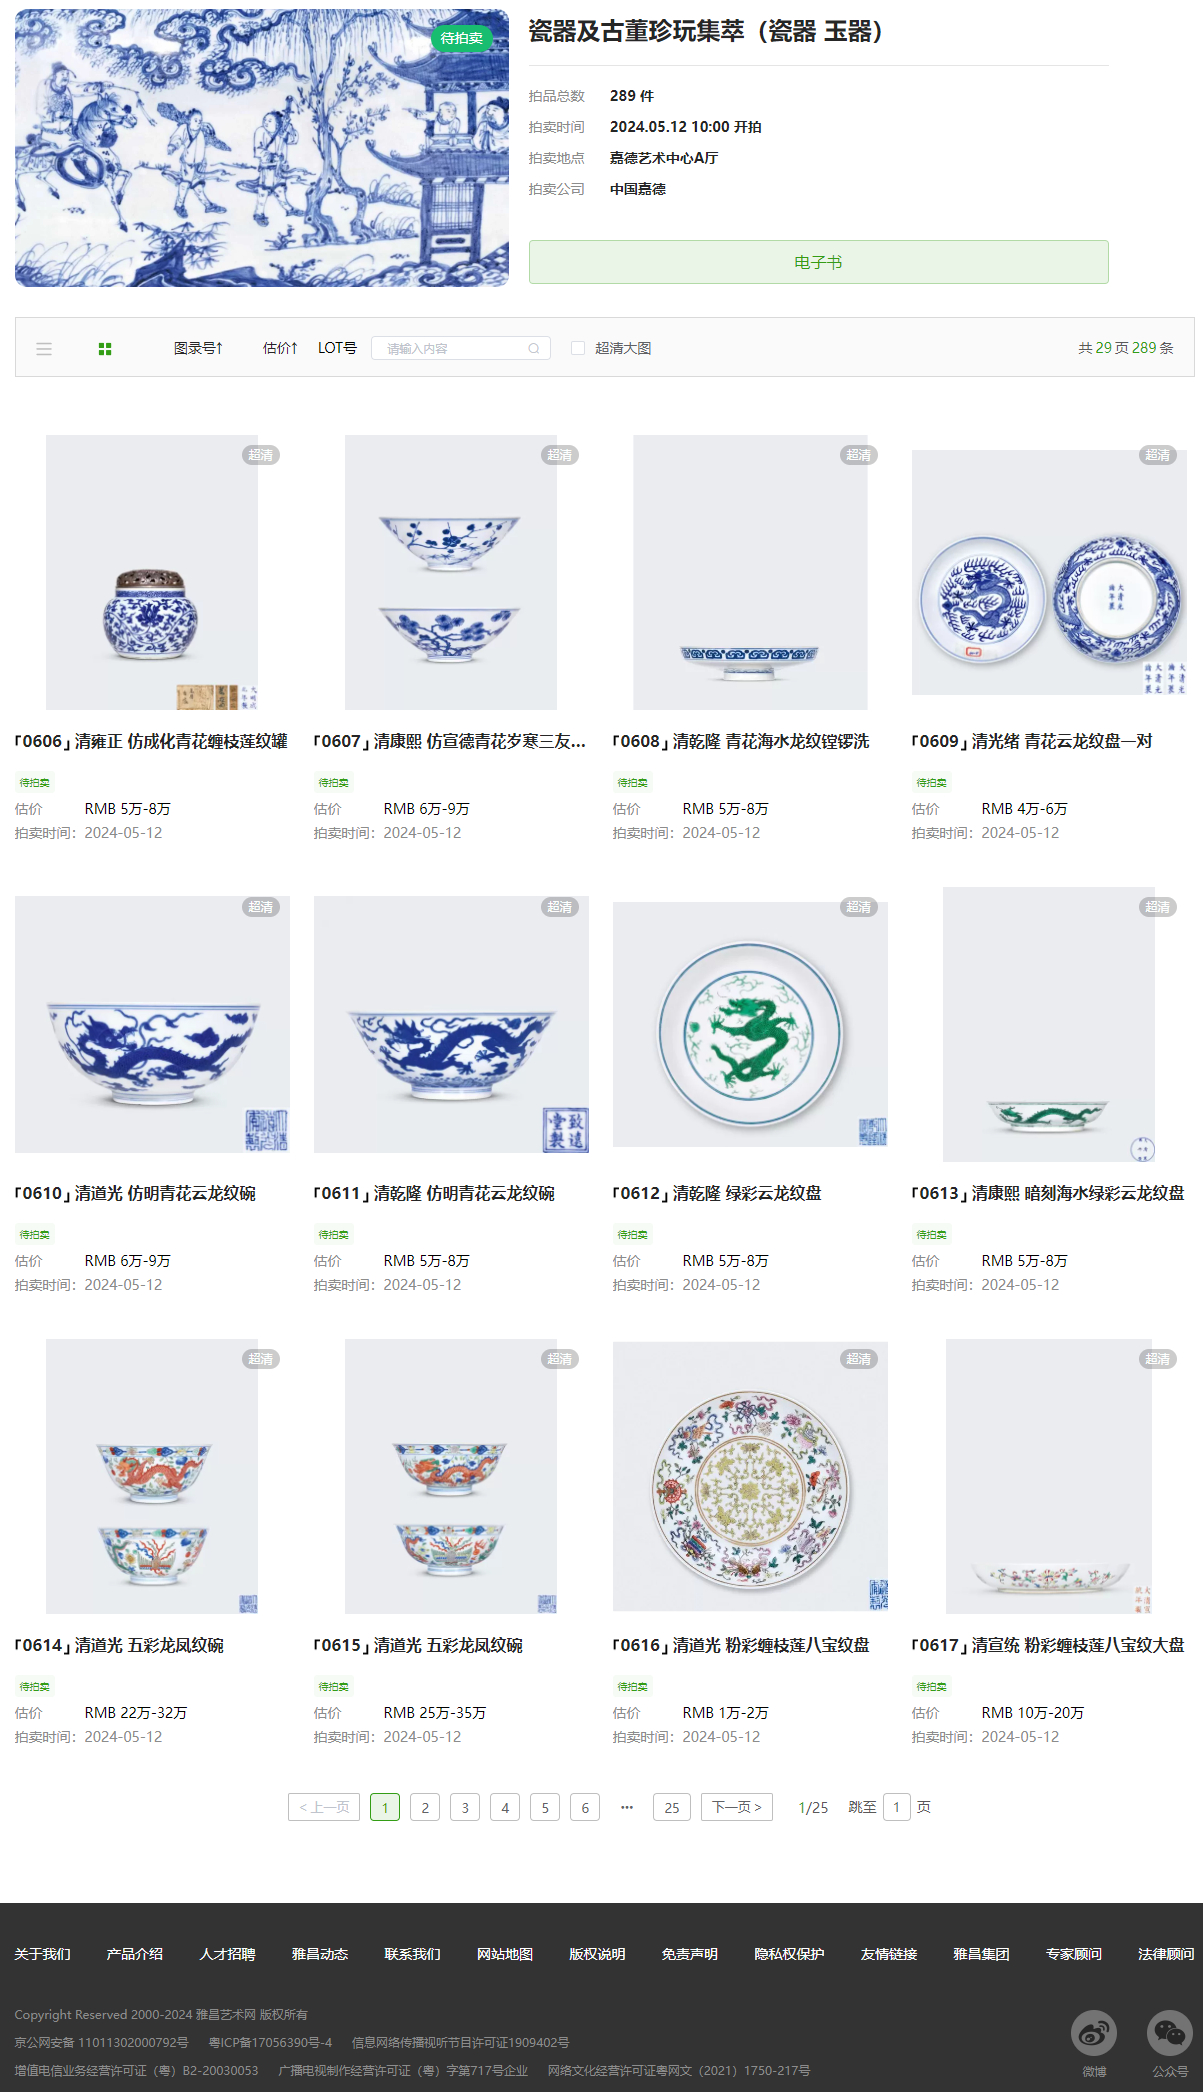Sort by 估价 ascending
1203x2092 pixels.
click(280, 348)
